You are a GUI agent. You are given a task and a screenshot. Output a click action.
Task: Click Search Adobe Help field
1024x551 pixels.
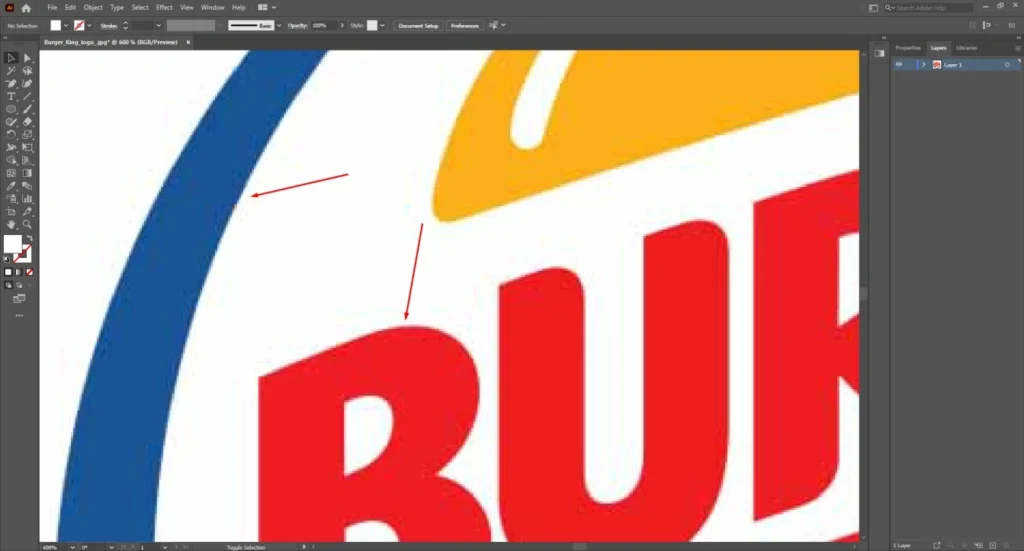[x=929, y=8]
